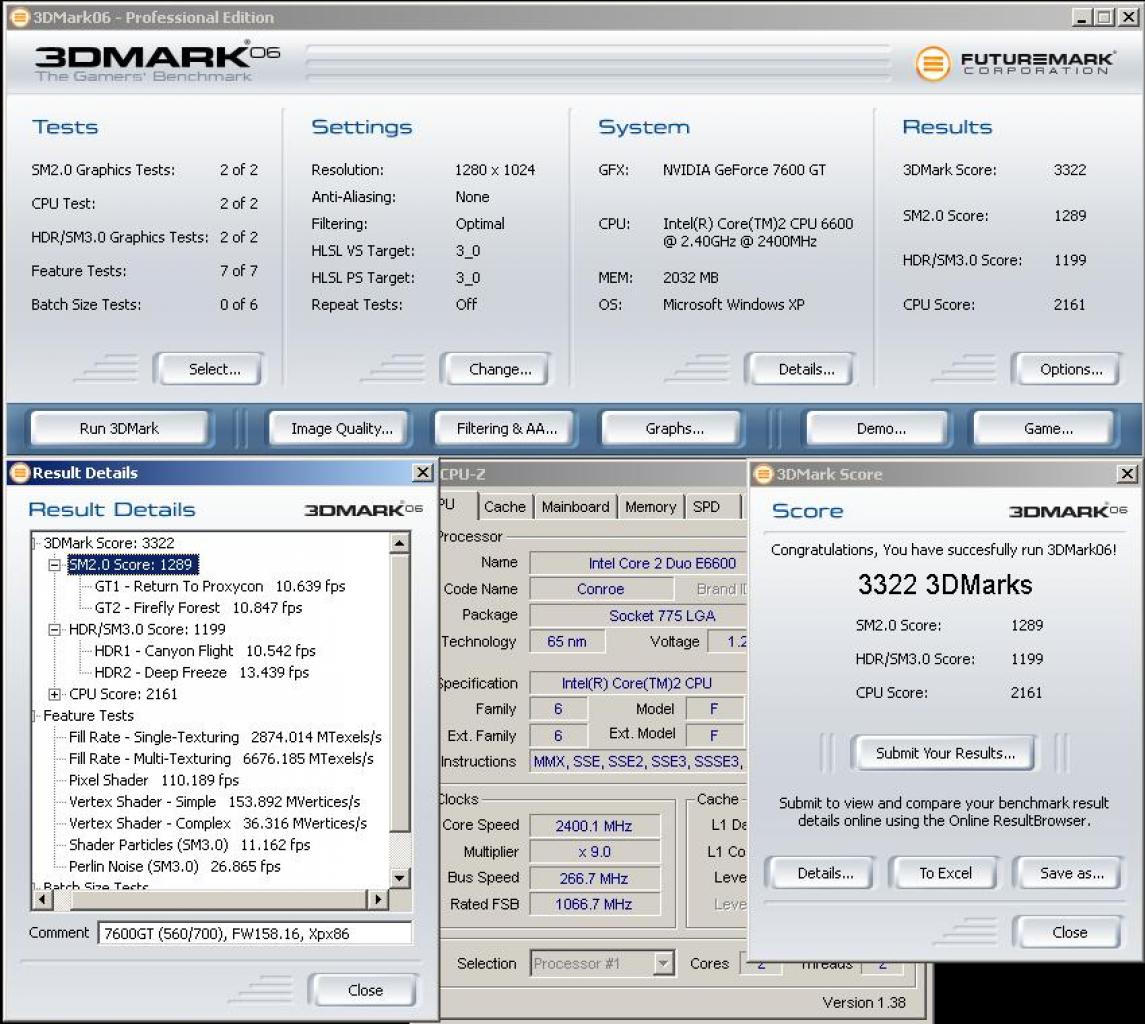Click the vertical scrollbar thumb in results tree
Viewport: 1145px width, 1024px height.
click(399, 692)
